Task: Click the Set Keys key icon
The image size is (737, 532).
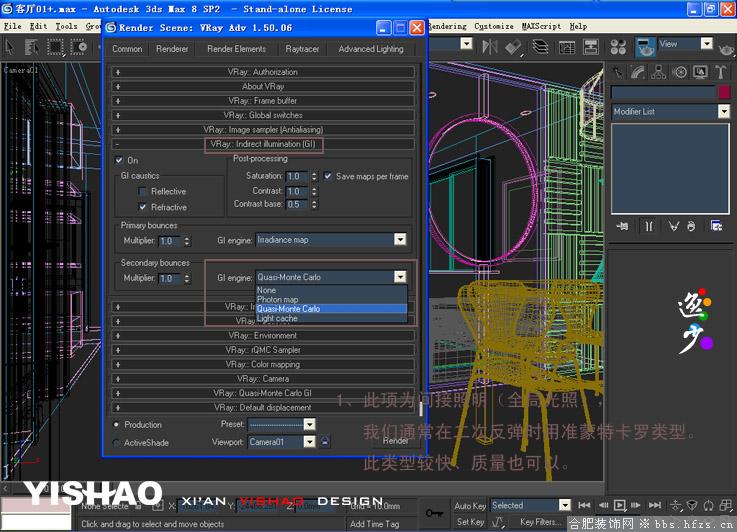Action: click(434, 513)
